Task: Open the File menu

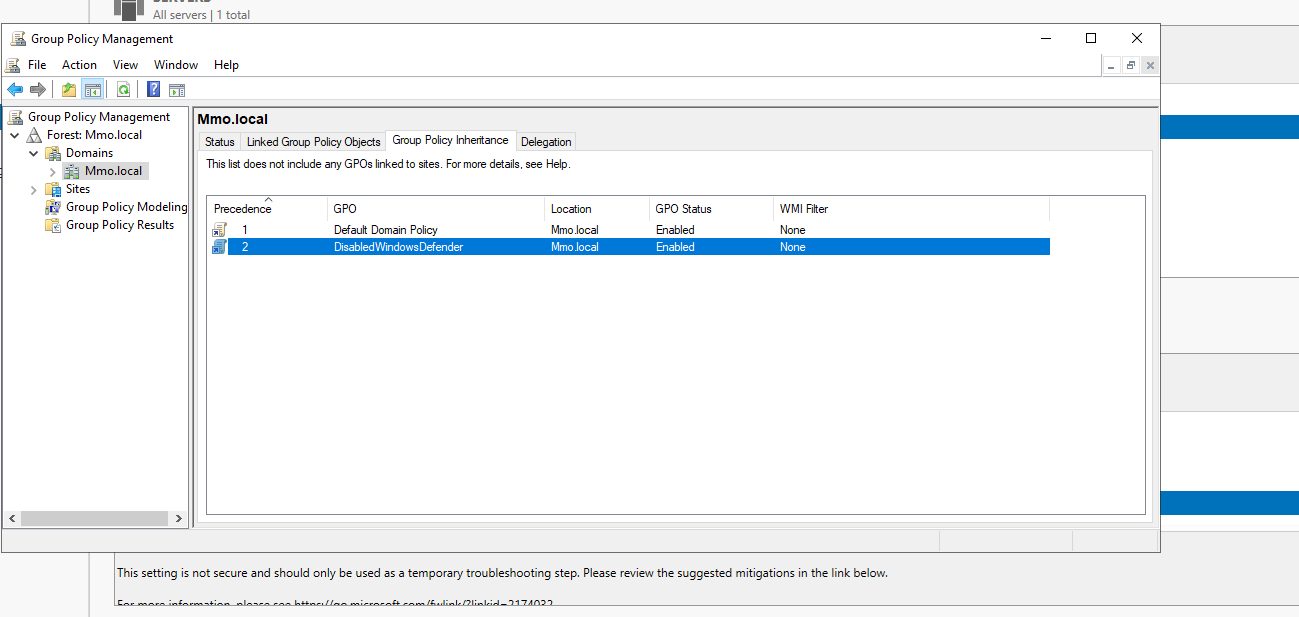Action: (x=37, y=65)
